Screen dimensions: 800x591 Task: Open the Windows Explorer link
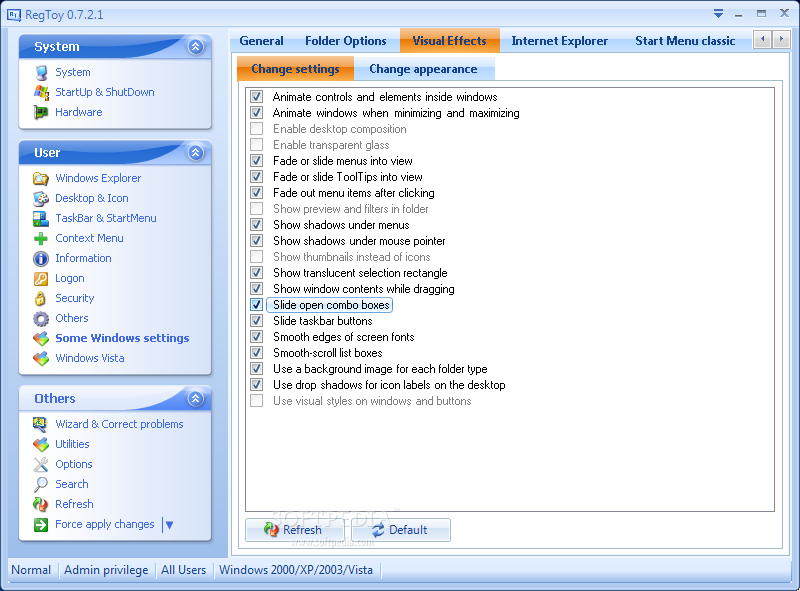tap(98, 178)
